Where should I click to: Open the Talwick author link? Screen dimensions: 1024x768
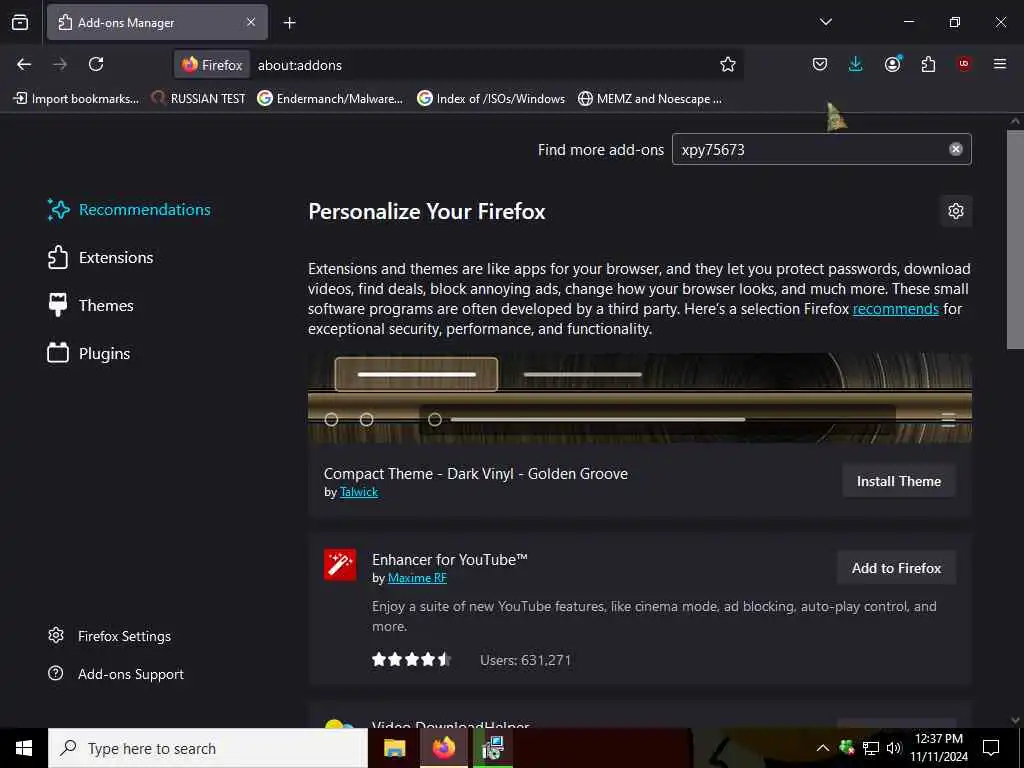tap(359, 492)
